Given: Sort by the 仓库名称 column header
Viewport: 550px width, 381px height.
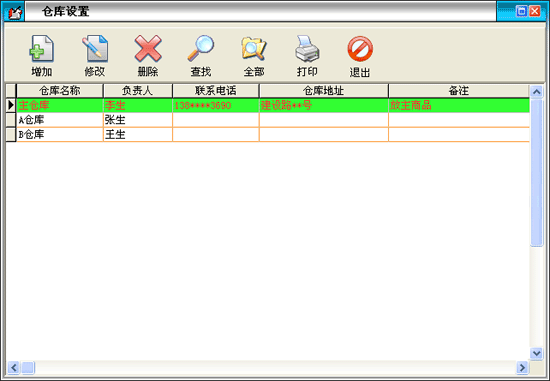Looking at the screenshot, I should click(60, 91).
